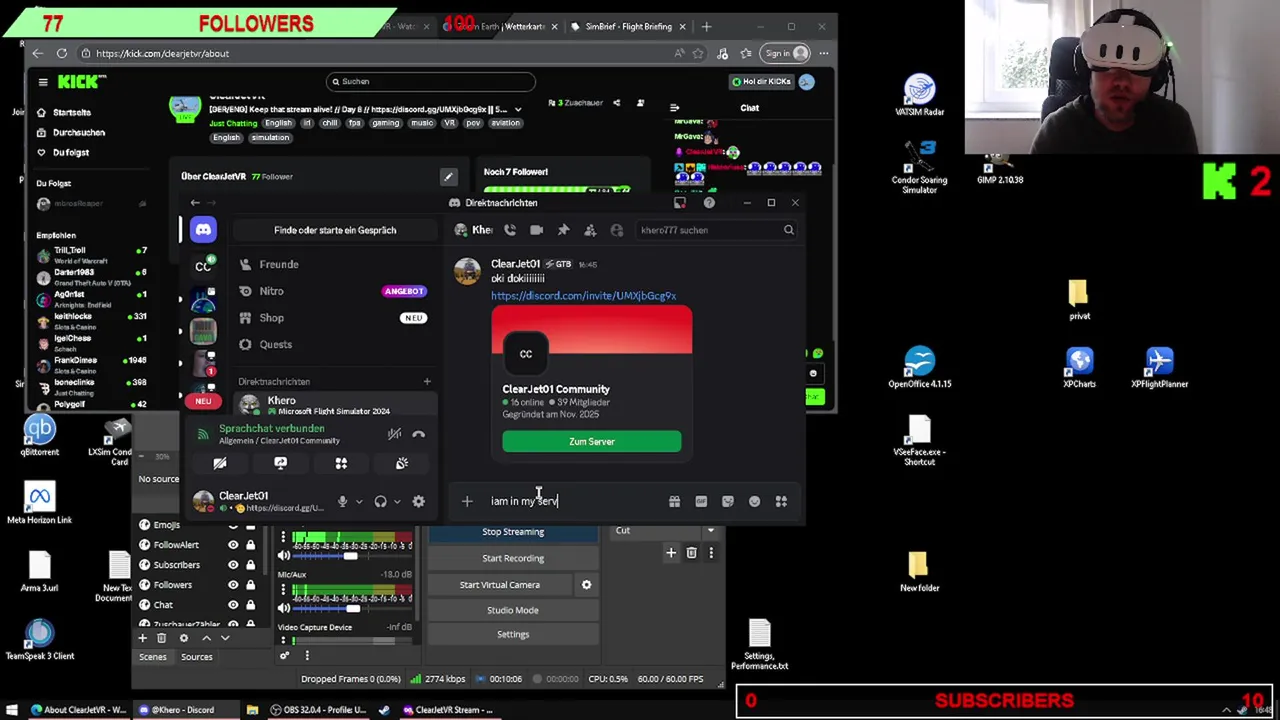Open Discord help question mark icon
Image resolution: width=1280 pixels, height=720 pixels.
coord(709,203)
